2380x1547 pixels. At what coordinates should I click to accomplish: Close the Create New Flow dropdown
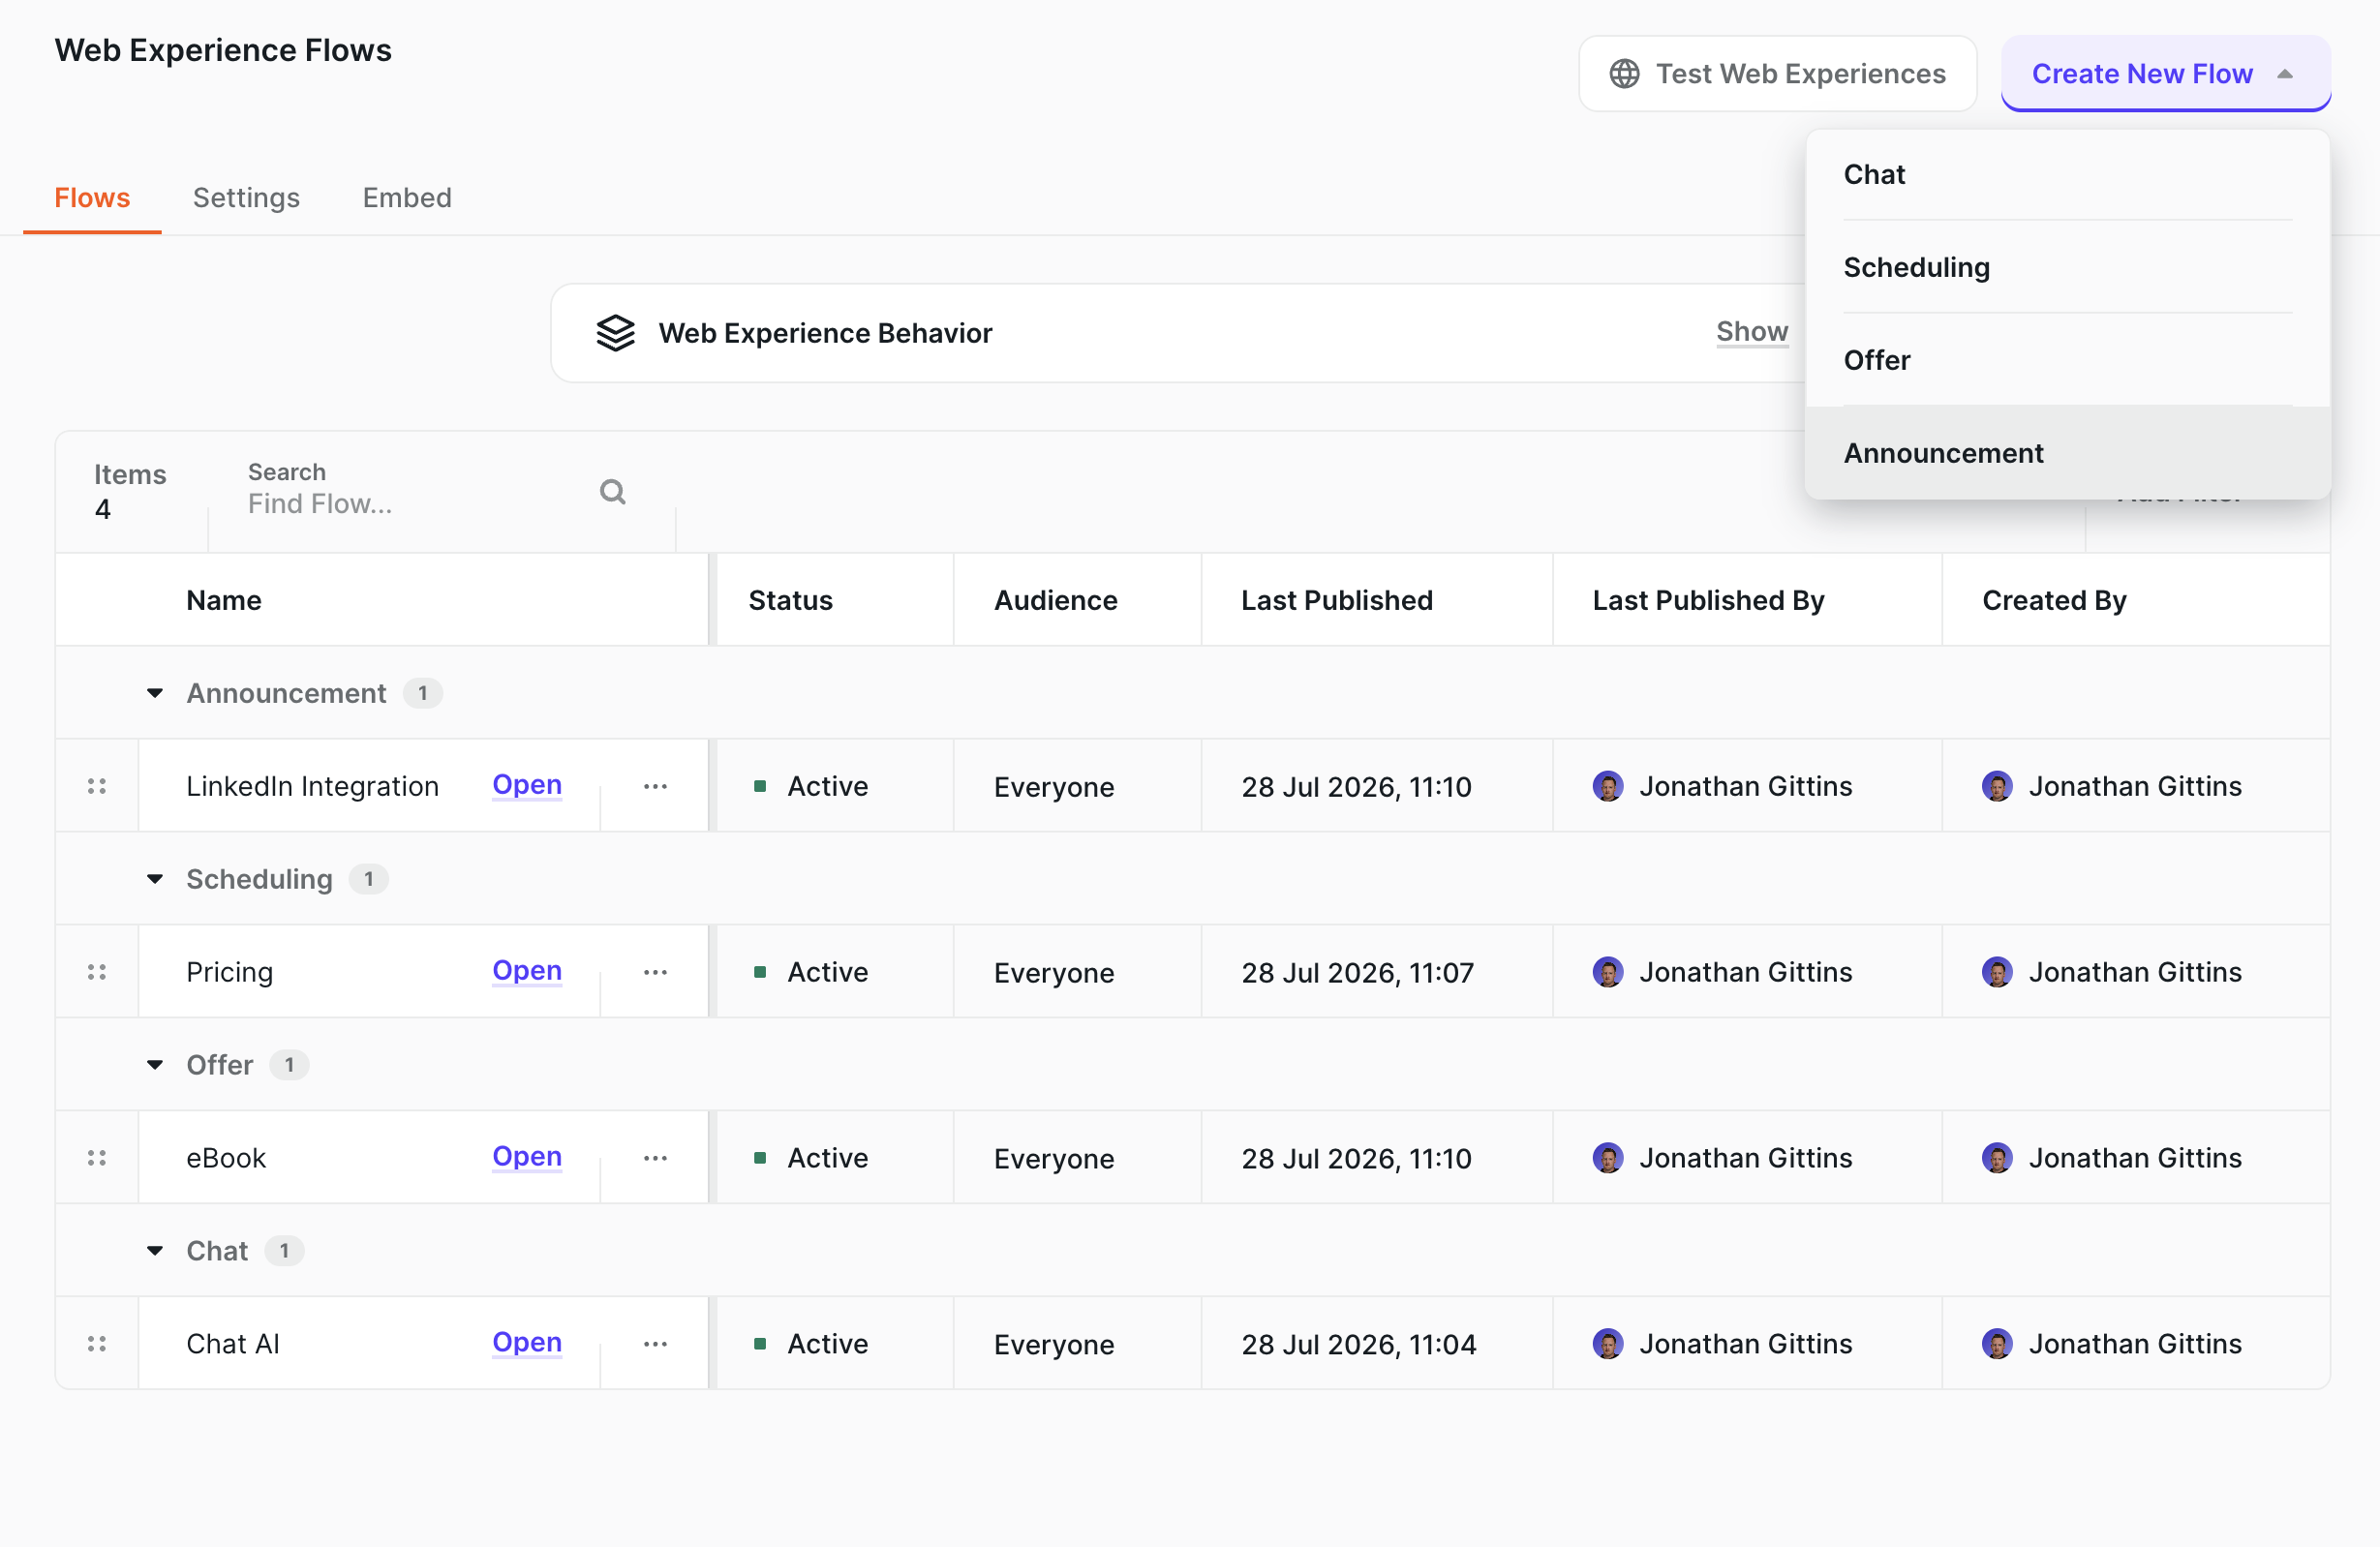tap(2165, 74)
